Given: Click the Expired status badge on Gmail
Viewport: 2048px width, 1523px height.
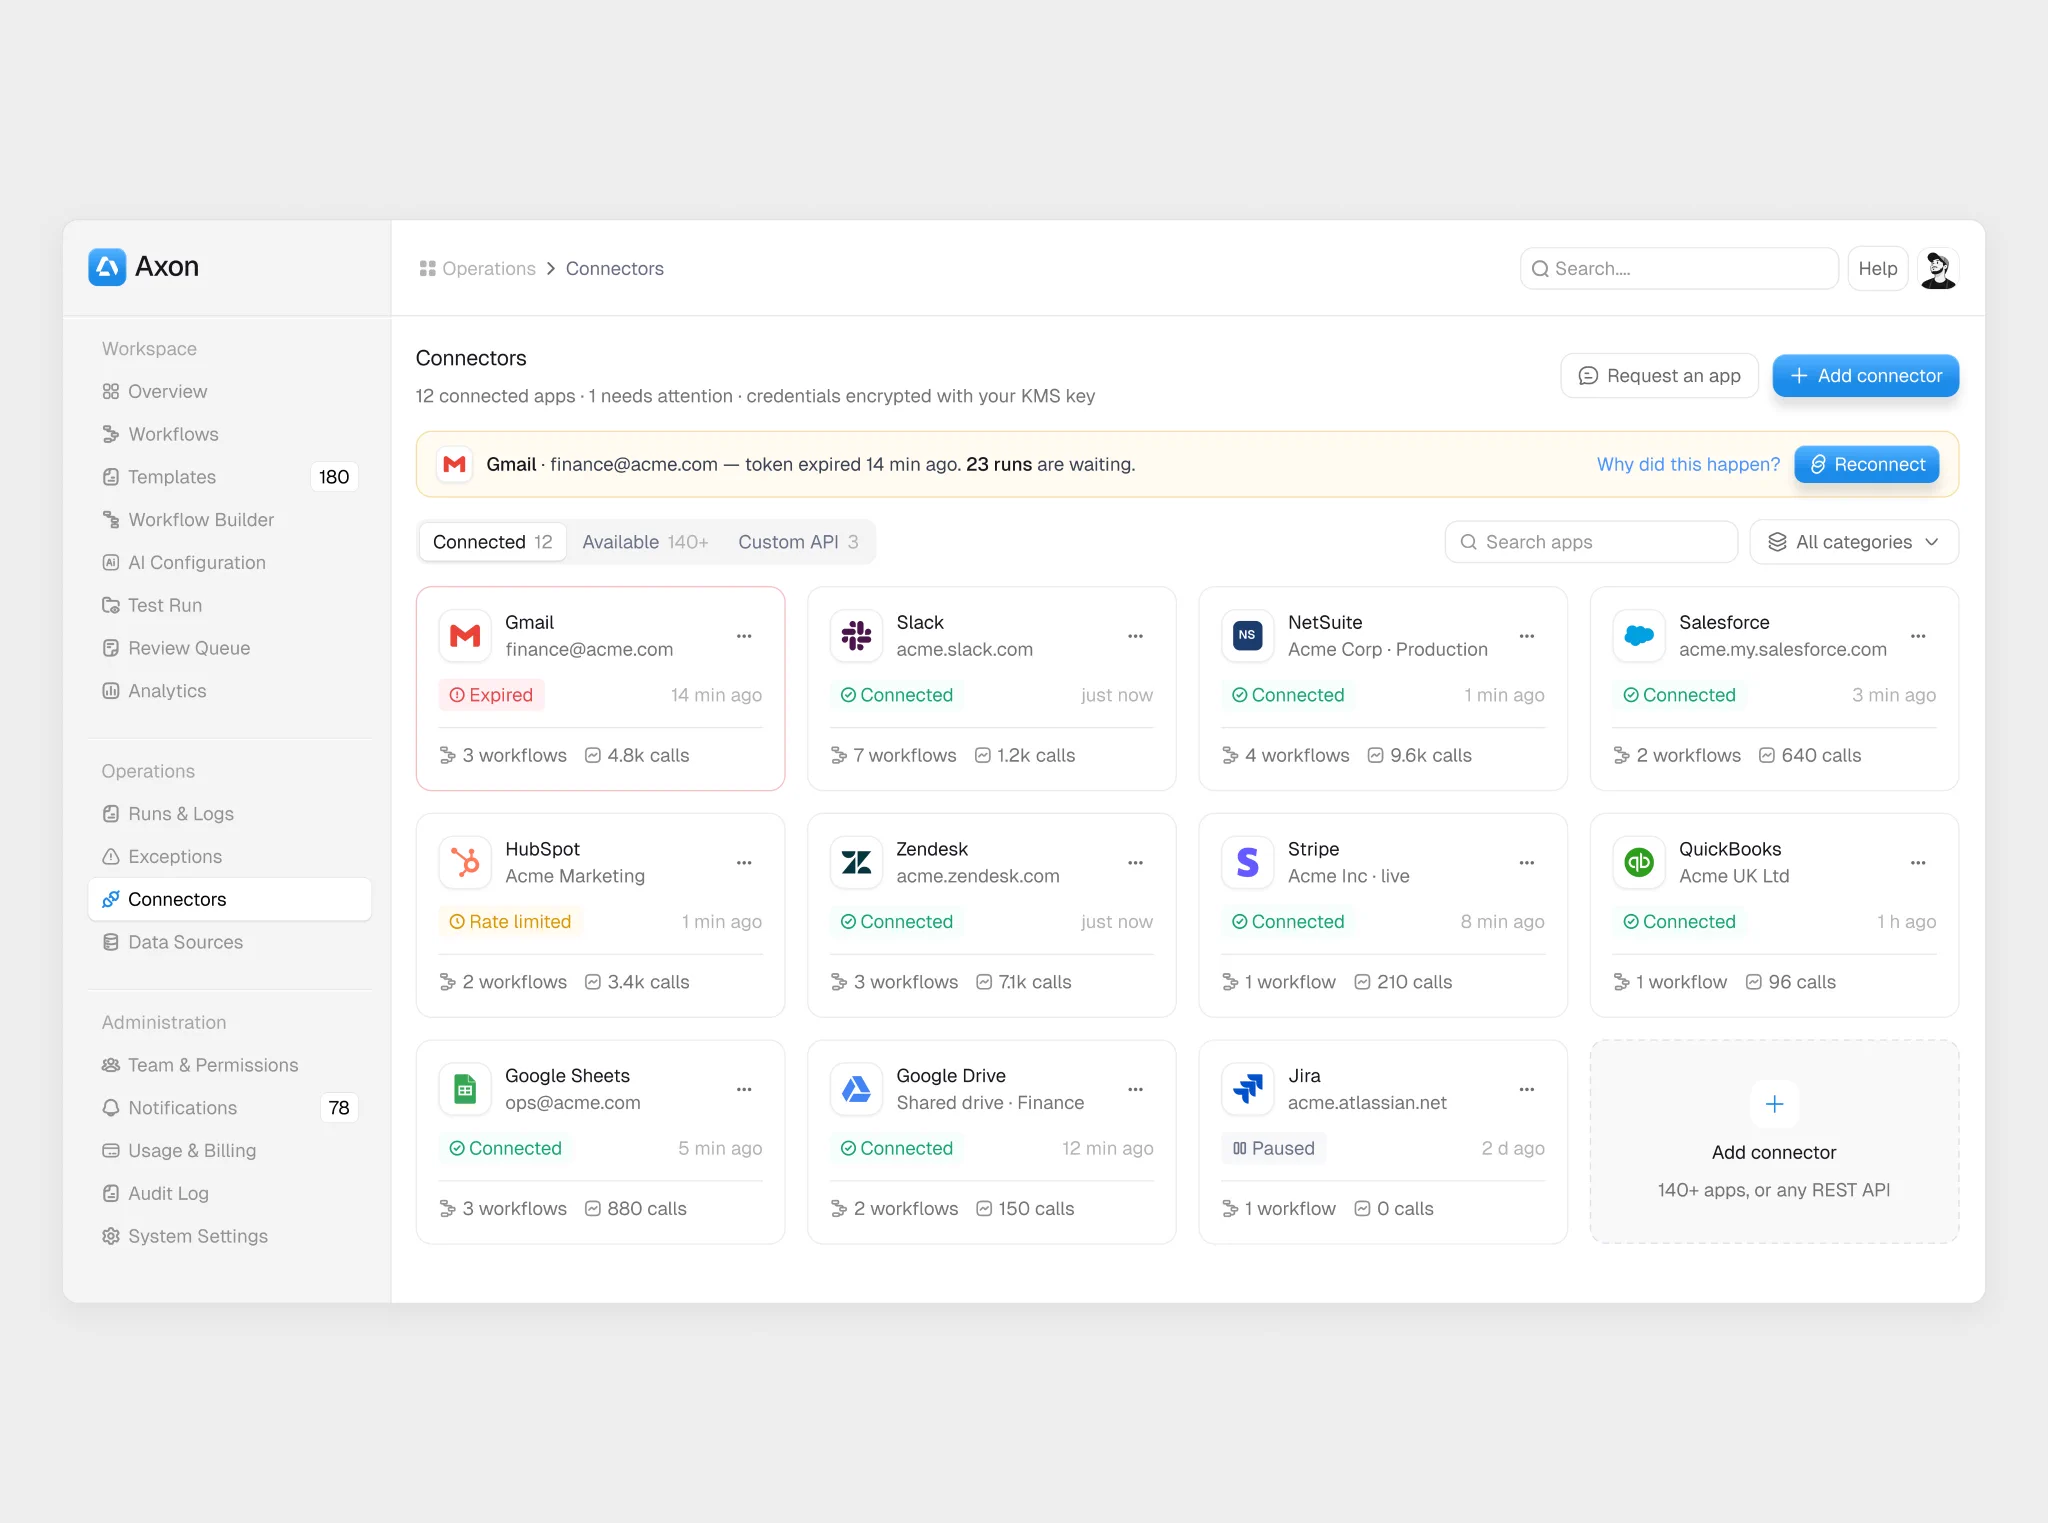Looking at the screenshot, I should click(x=491, y=695).
